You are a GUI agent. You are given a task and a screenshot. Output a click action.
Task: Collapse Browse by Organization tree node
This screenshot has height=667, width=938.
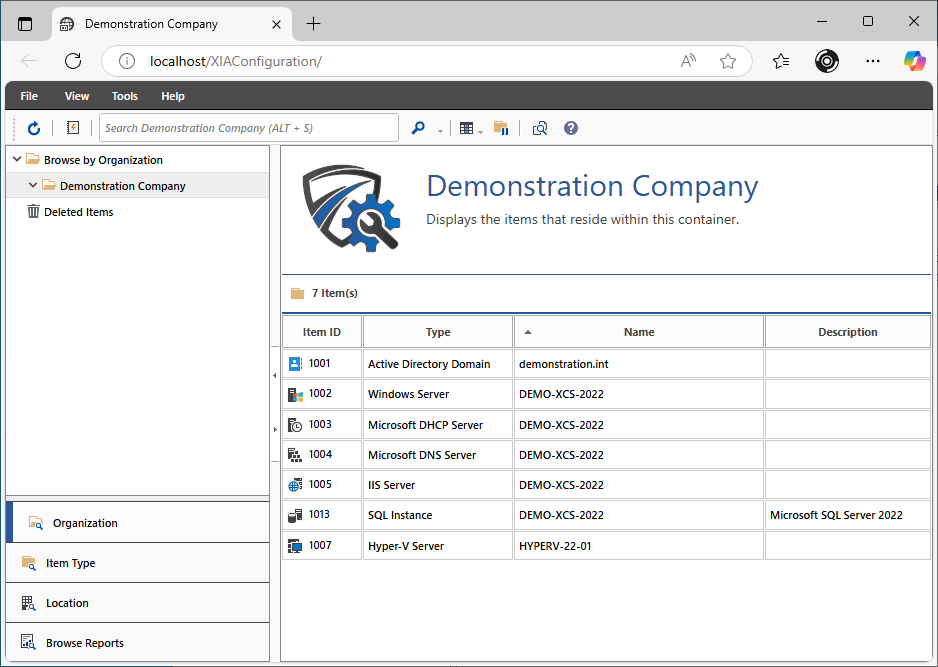17,159
